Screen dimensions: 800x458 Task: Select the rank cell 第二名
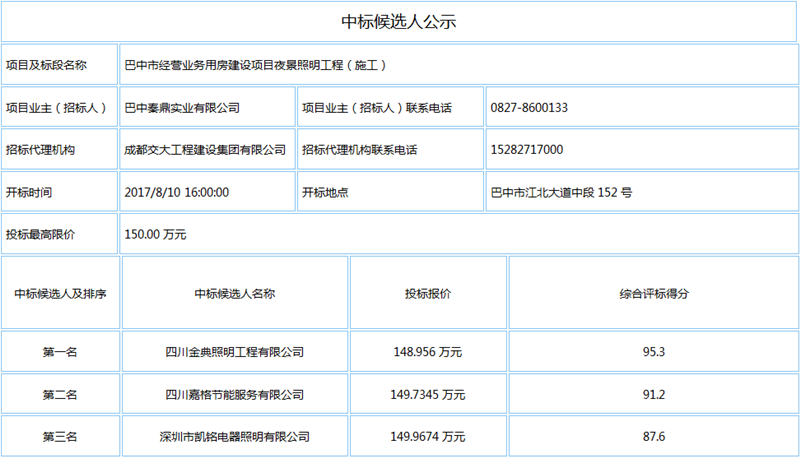60,394
